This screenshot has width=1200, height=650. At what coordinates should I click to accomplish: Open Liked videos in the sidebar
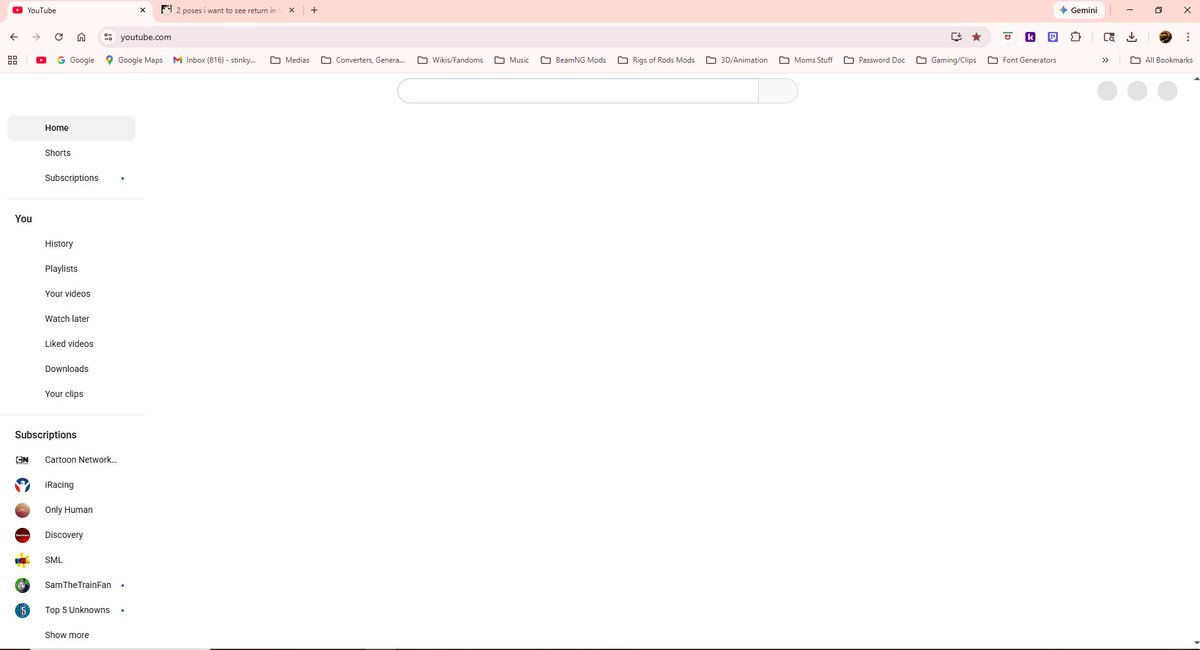[x=71, y=344]
